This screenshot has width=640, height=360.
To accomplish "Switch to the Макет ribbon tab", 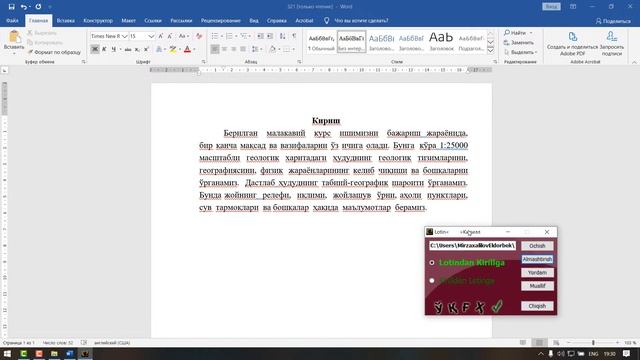I will (128, 20).
